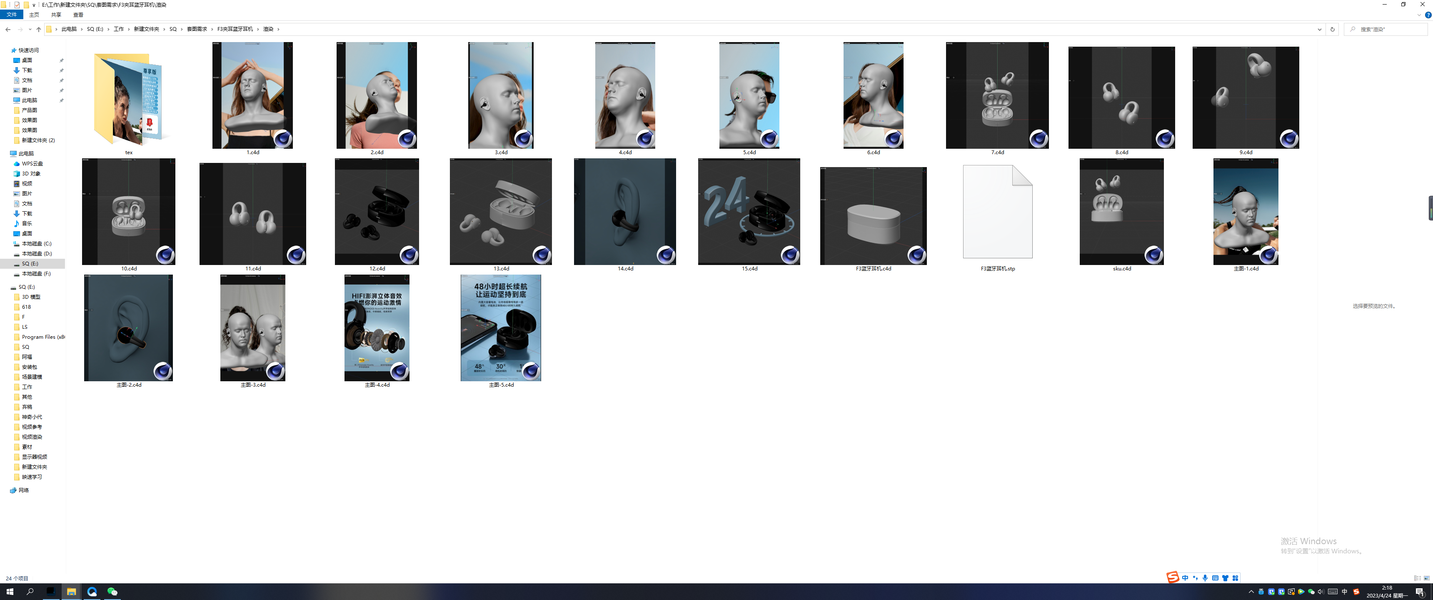
Task: Select the 6.c4d file
Action: pyautogui.click(x=873, y=96)
